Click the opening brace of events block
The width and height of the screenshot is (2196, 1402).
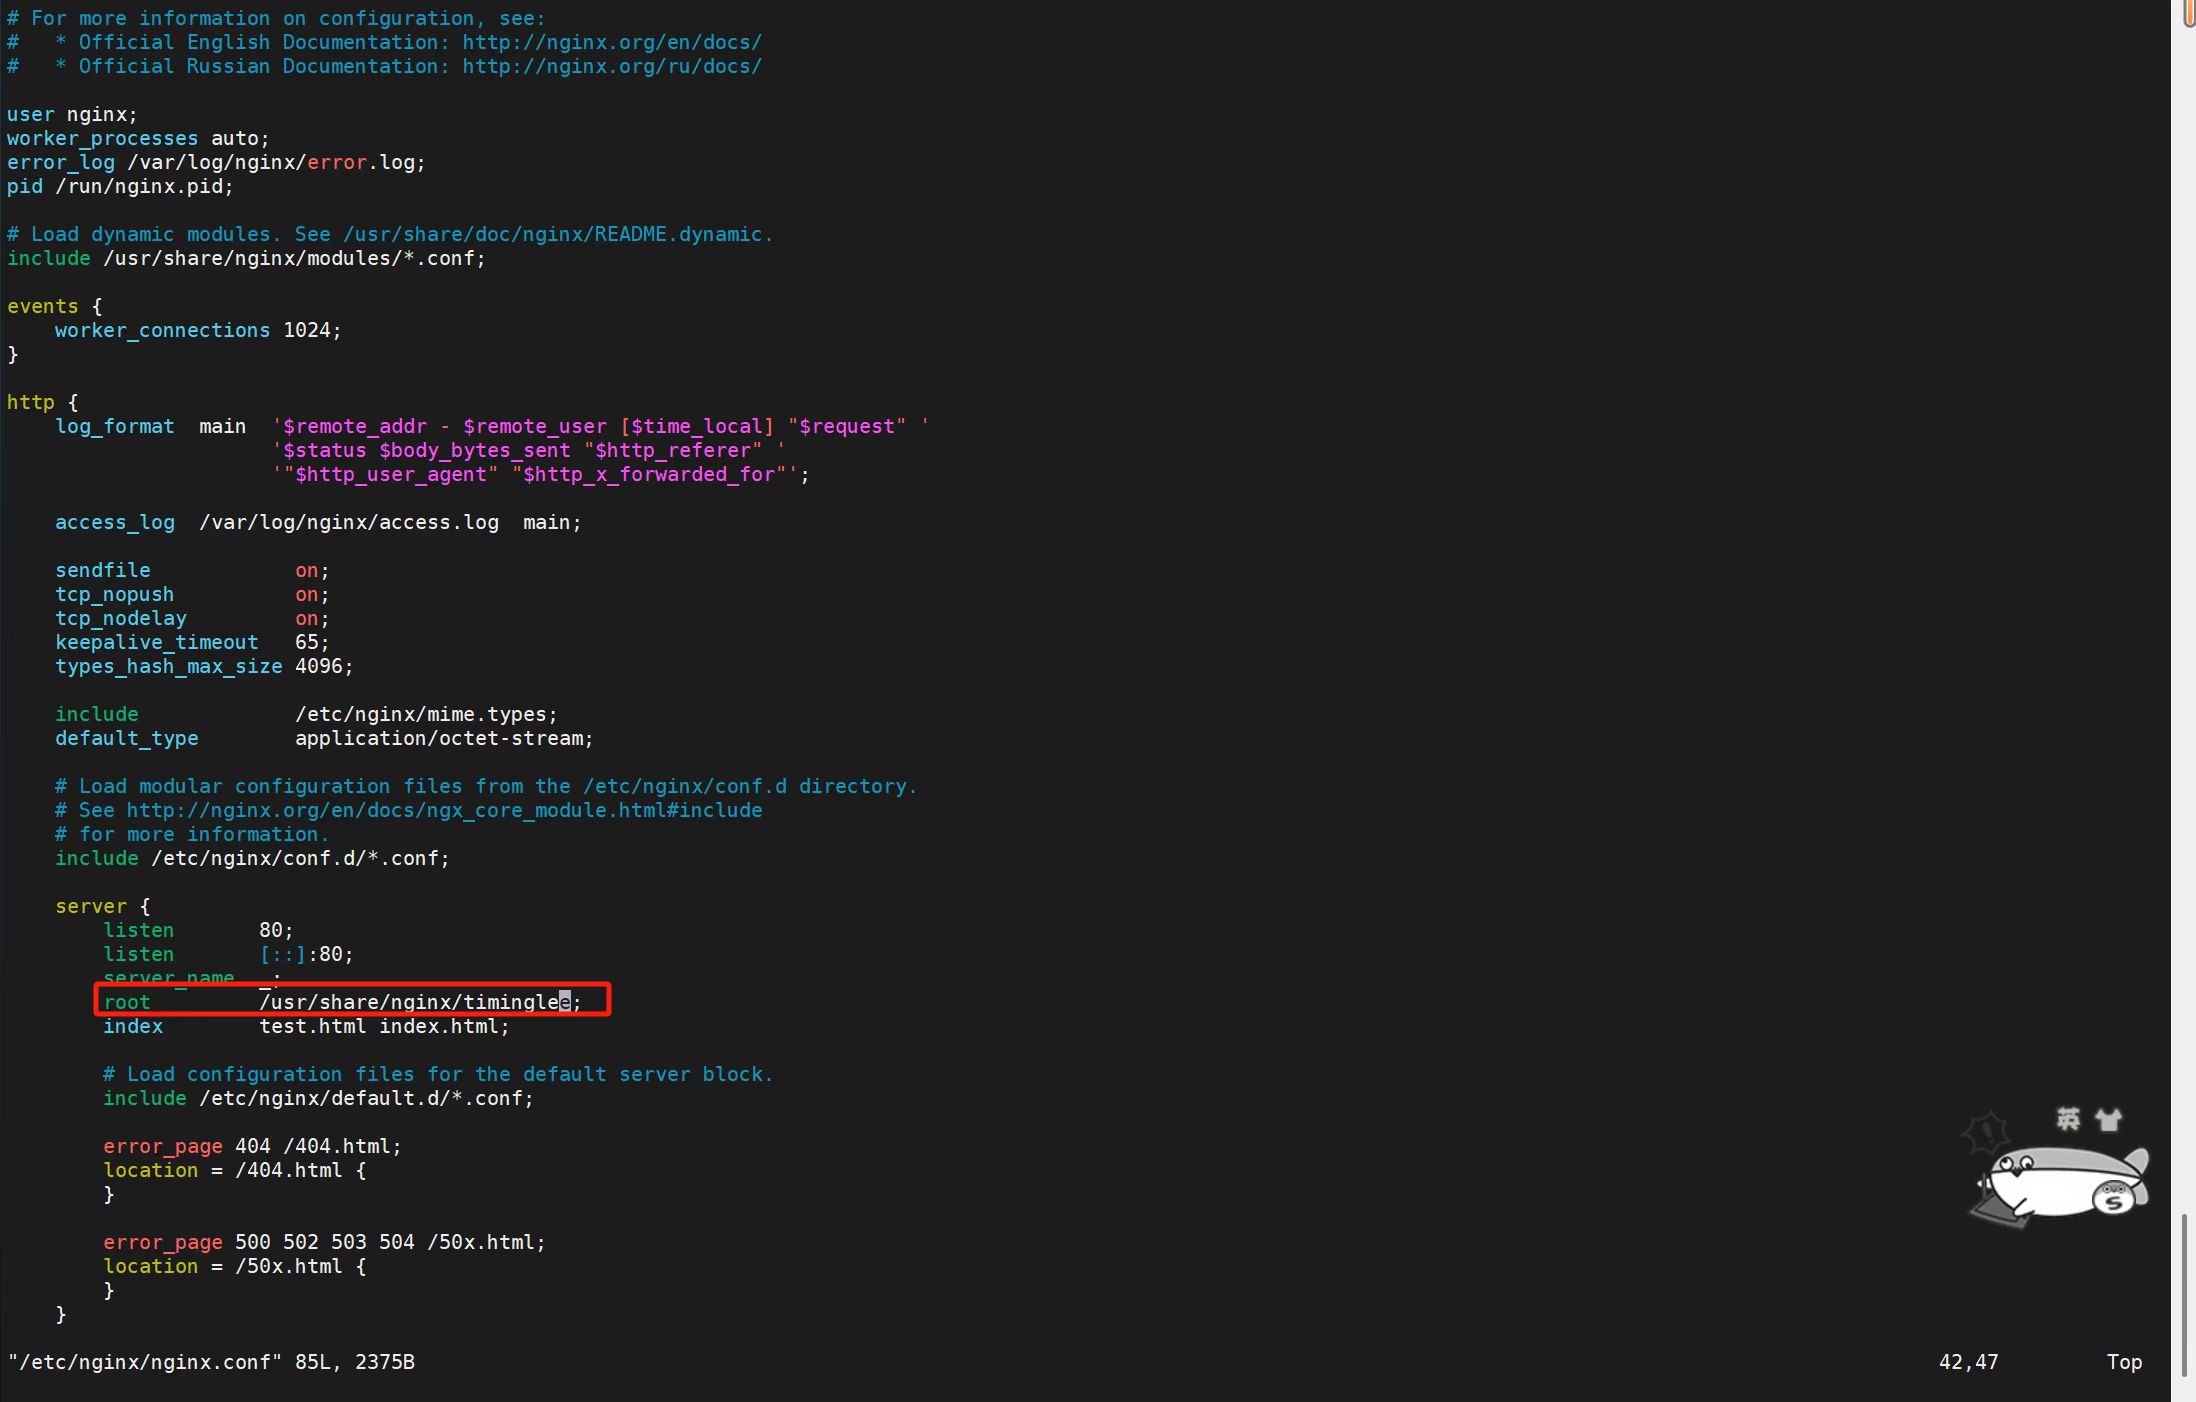pos(97,307)
